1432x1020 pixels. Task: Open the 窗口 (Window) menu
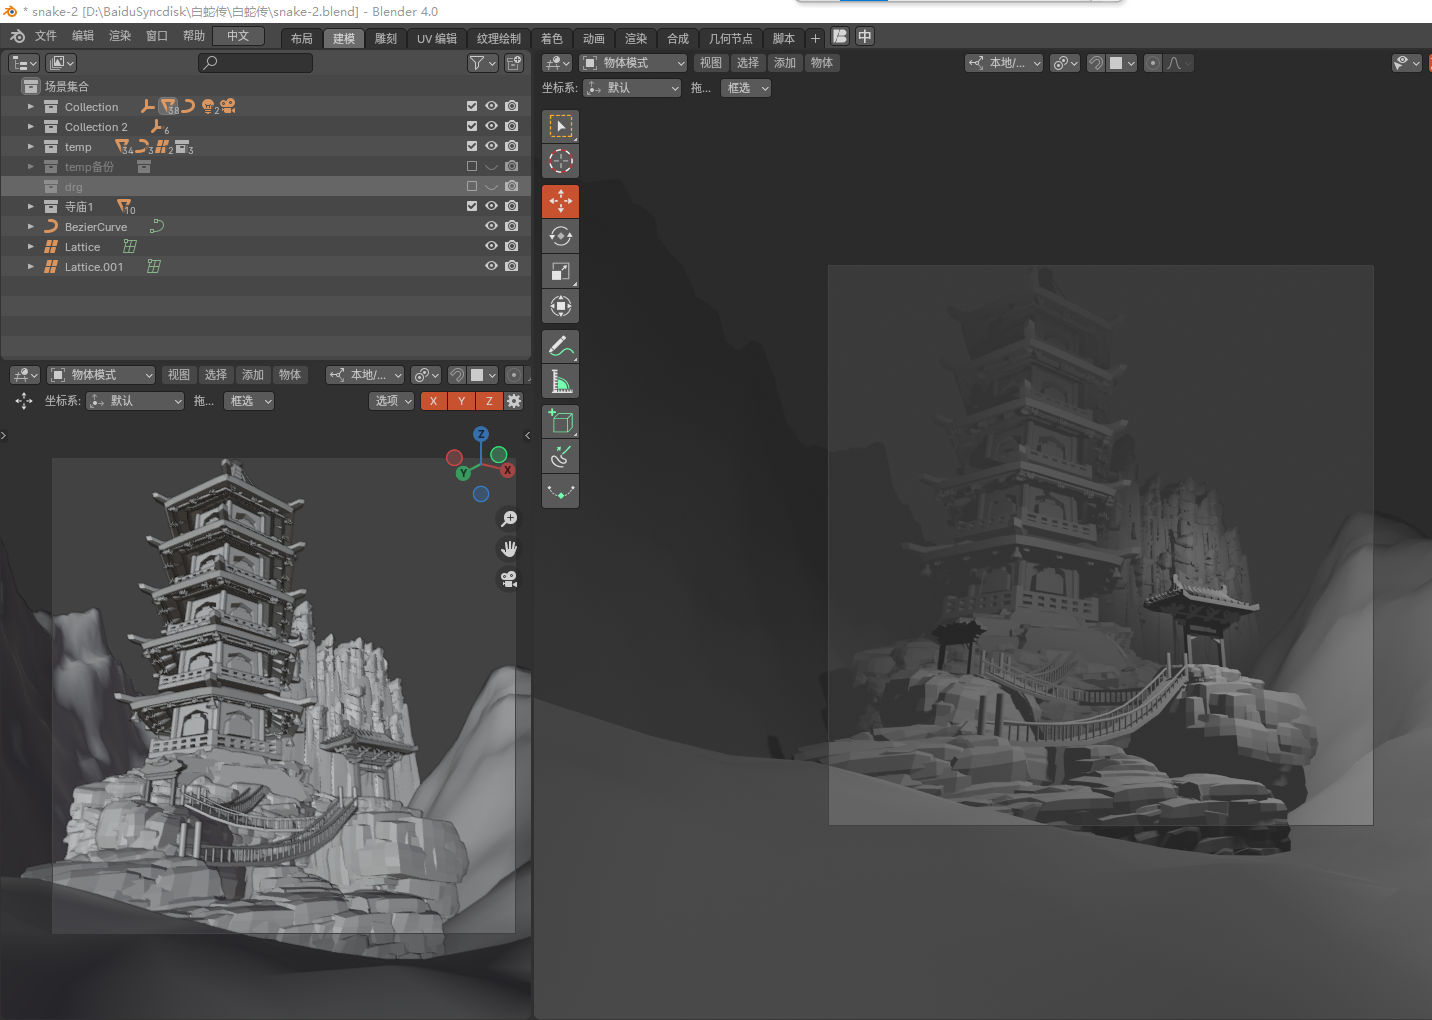(157, 36)
